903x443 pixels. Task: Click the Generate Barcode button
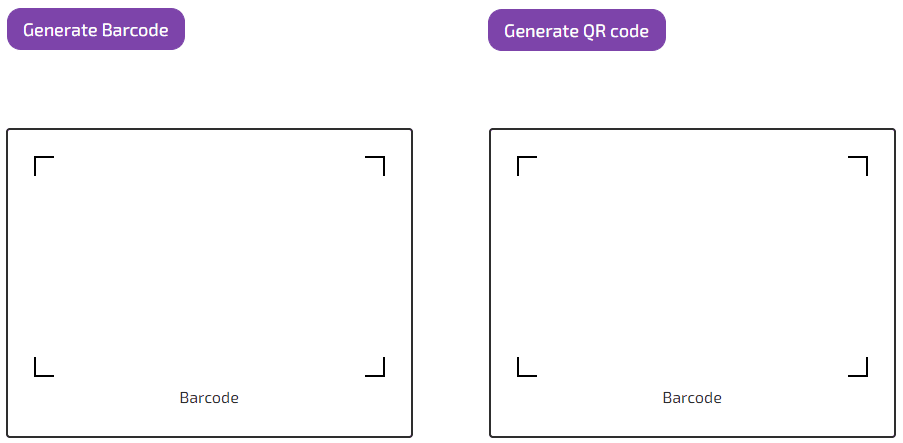[x=96, y=30]
